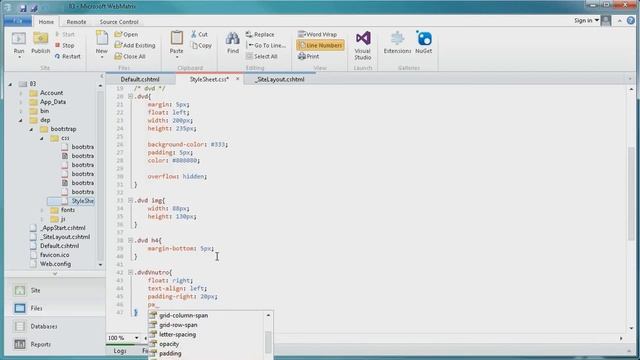Select the bin folder

point(39,111)
